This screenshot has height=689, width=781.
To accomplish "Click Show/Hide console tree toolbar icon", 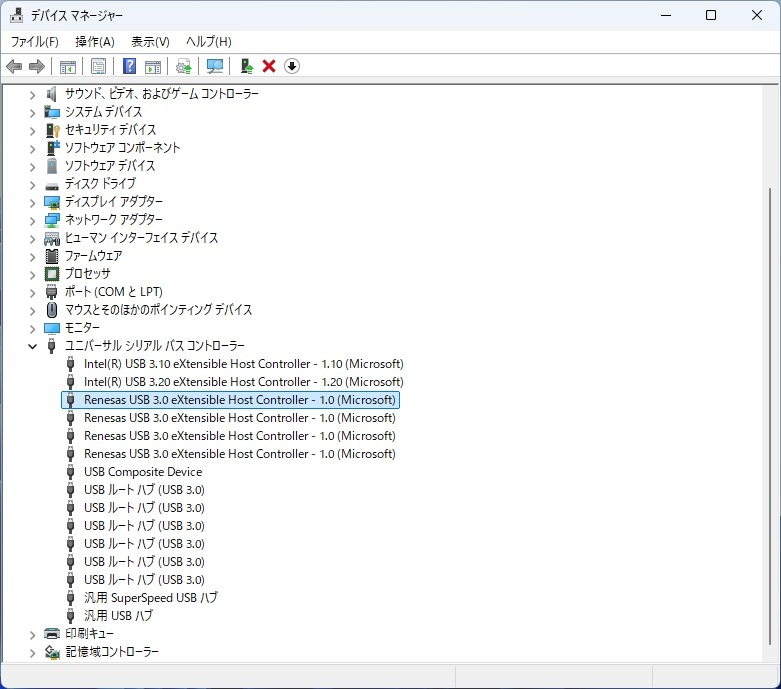I will (x=68, y=66).
